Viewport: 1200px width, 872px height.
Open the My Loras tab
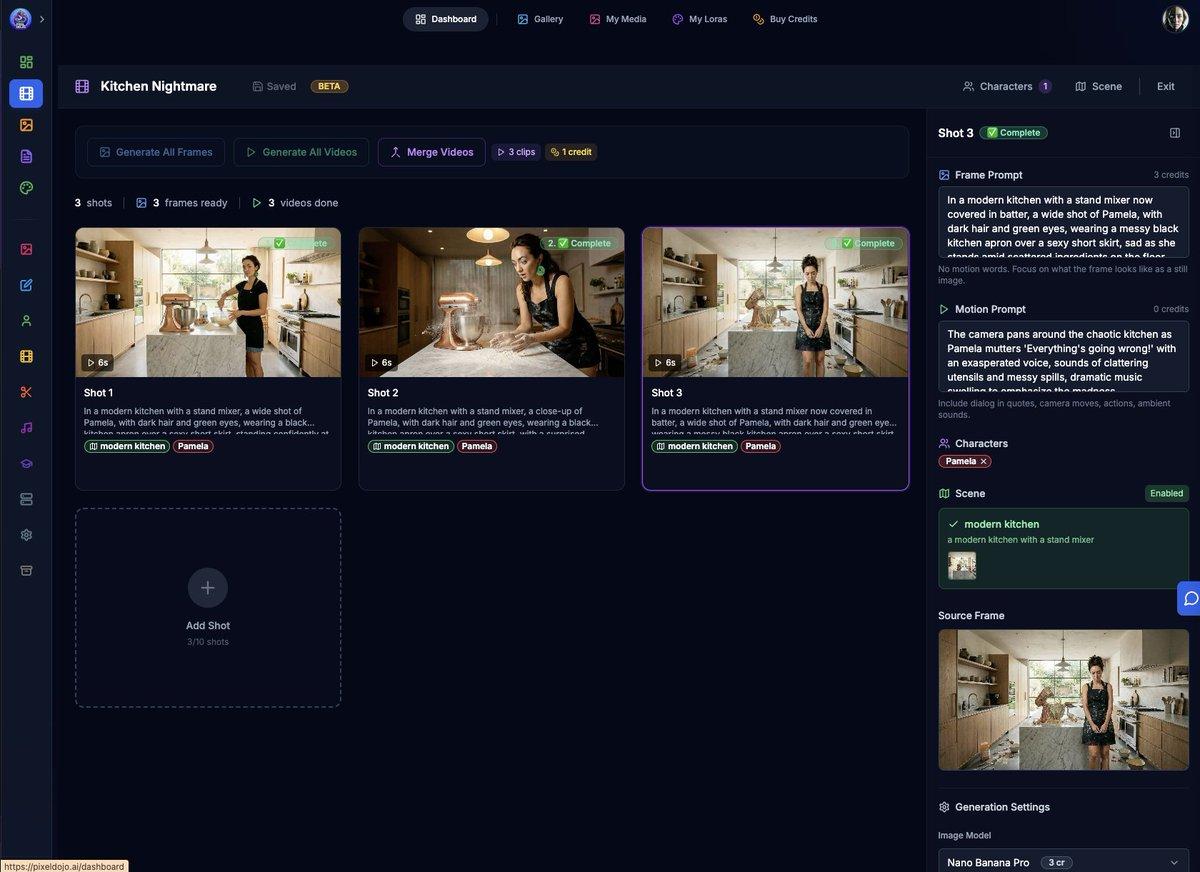(700, 19)
